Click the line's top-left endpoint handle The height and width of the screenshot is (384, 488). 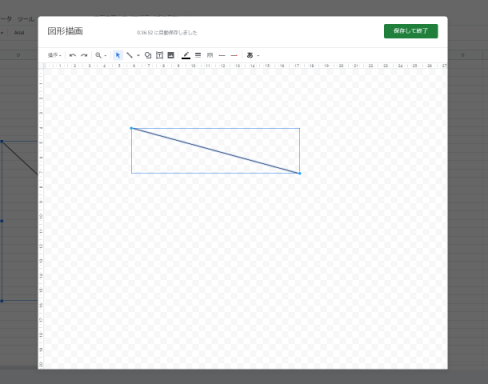click(x=131, y=128)
